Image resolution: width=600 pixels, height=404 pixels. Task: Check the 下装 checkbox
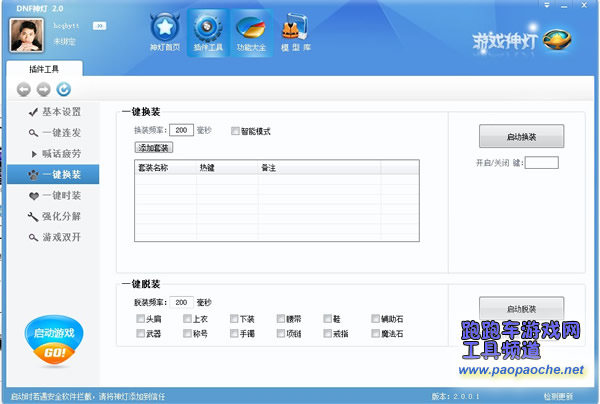pos(234,318)
